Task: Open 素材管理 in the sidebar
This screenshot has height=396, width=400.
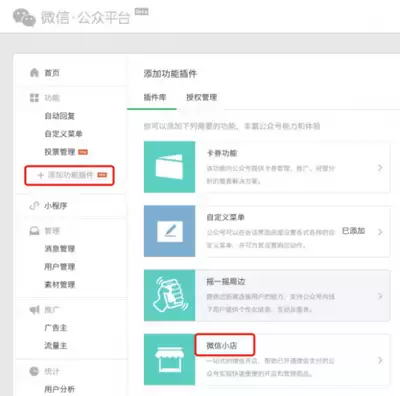Action: tap(60, 284)
